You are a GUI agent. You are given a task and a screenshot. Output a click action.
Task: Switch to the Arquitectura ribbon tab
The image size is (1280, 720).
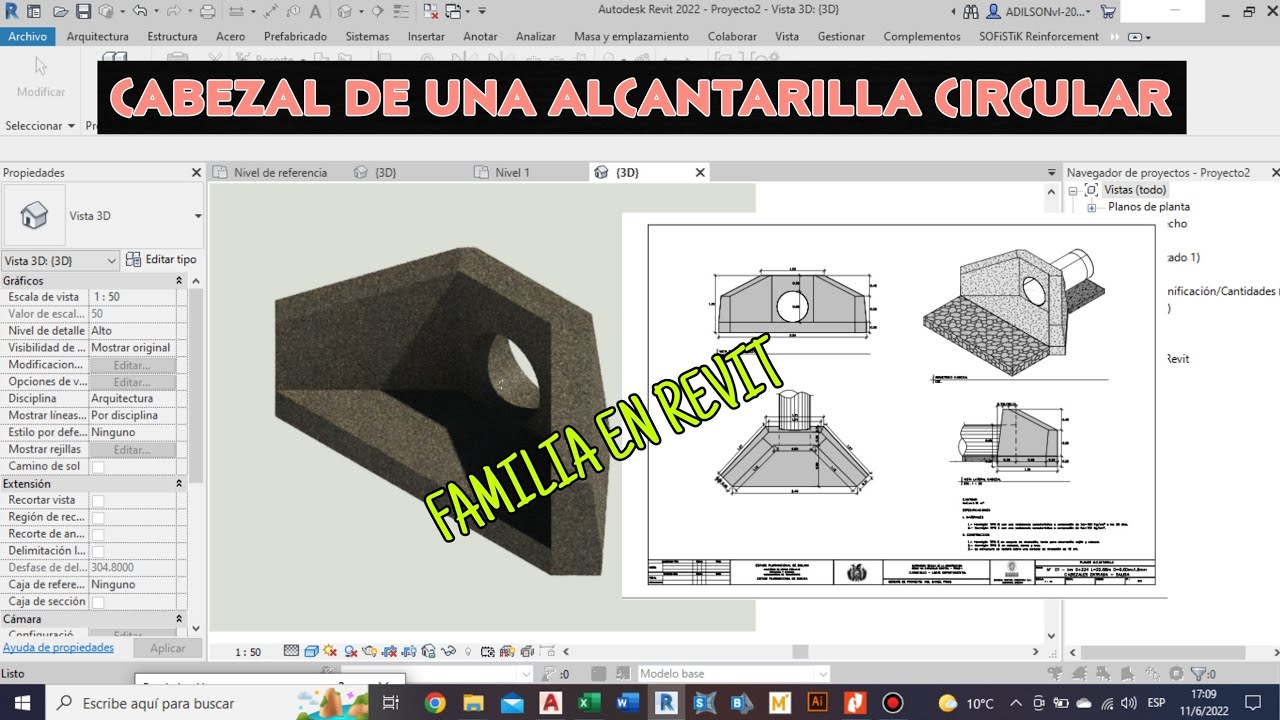(97, 36)
